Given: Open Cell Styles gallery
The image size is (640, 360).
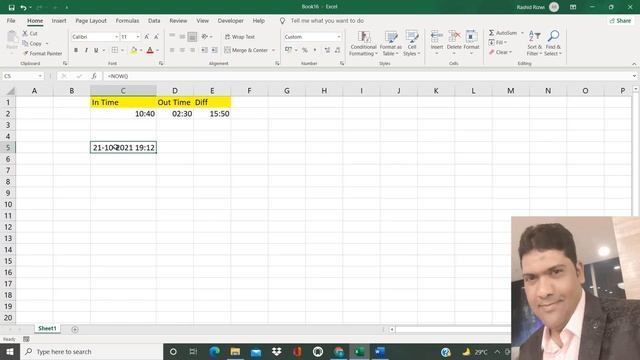Looking at the screenshot, I should pos(411,43).
